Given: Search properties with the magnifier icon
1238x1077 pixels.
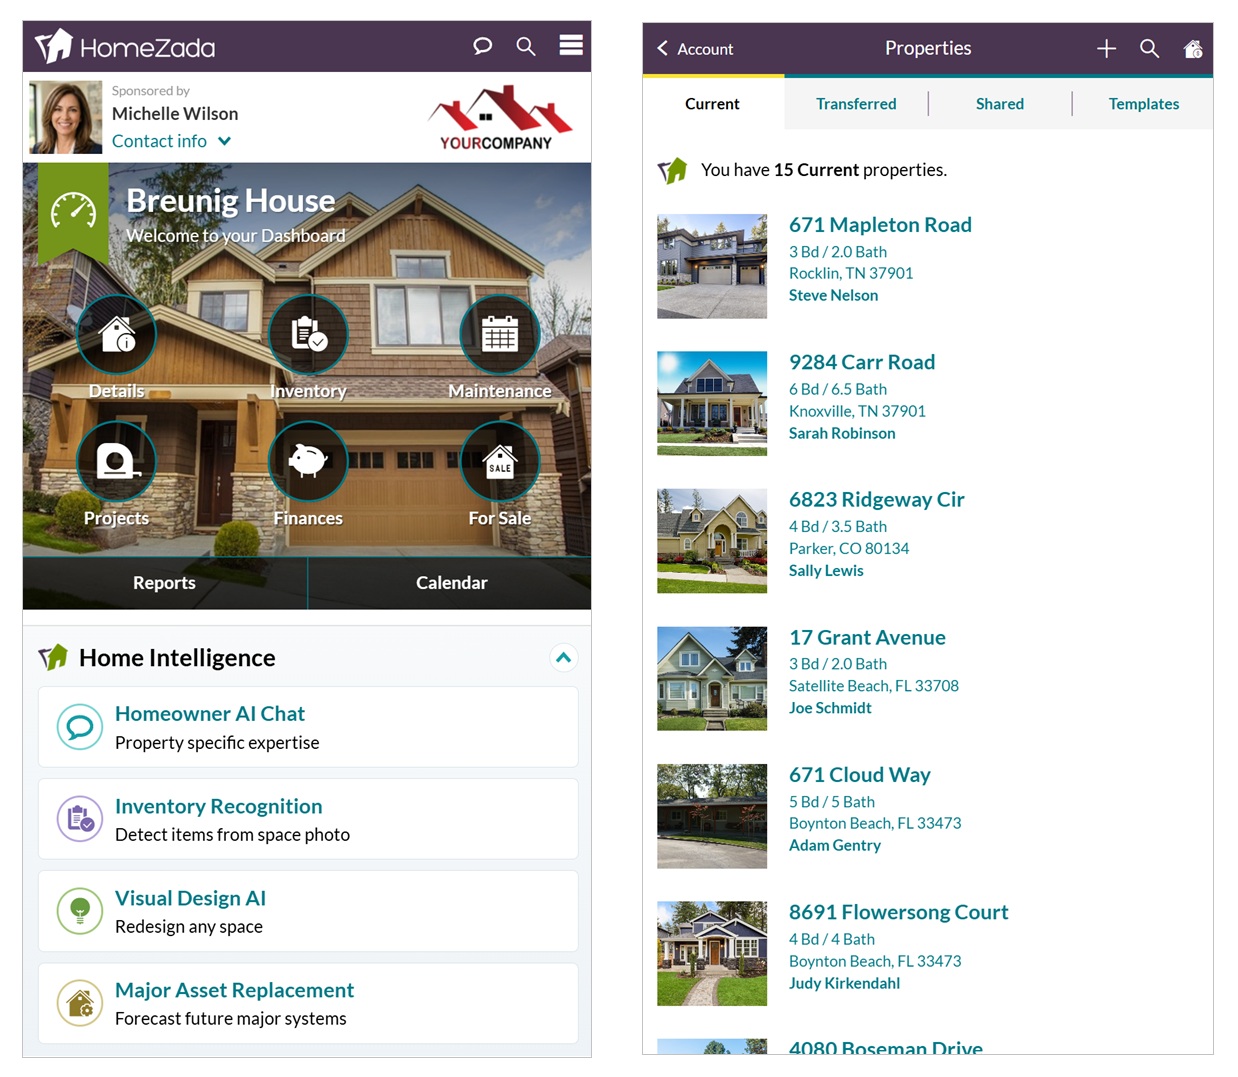Looking at the screenshot, I should point(1150,48).
